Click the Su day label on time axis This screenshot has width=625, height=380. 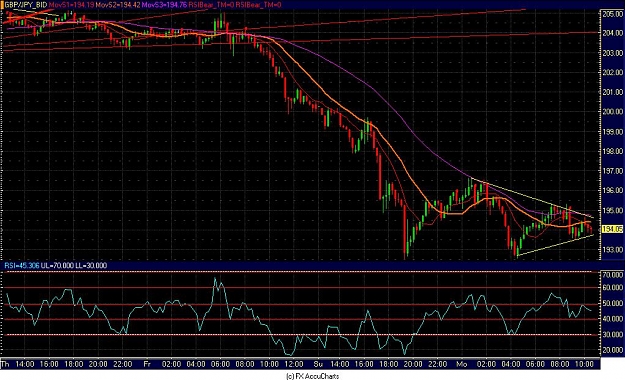point(318,364)
